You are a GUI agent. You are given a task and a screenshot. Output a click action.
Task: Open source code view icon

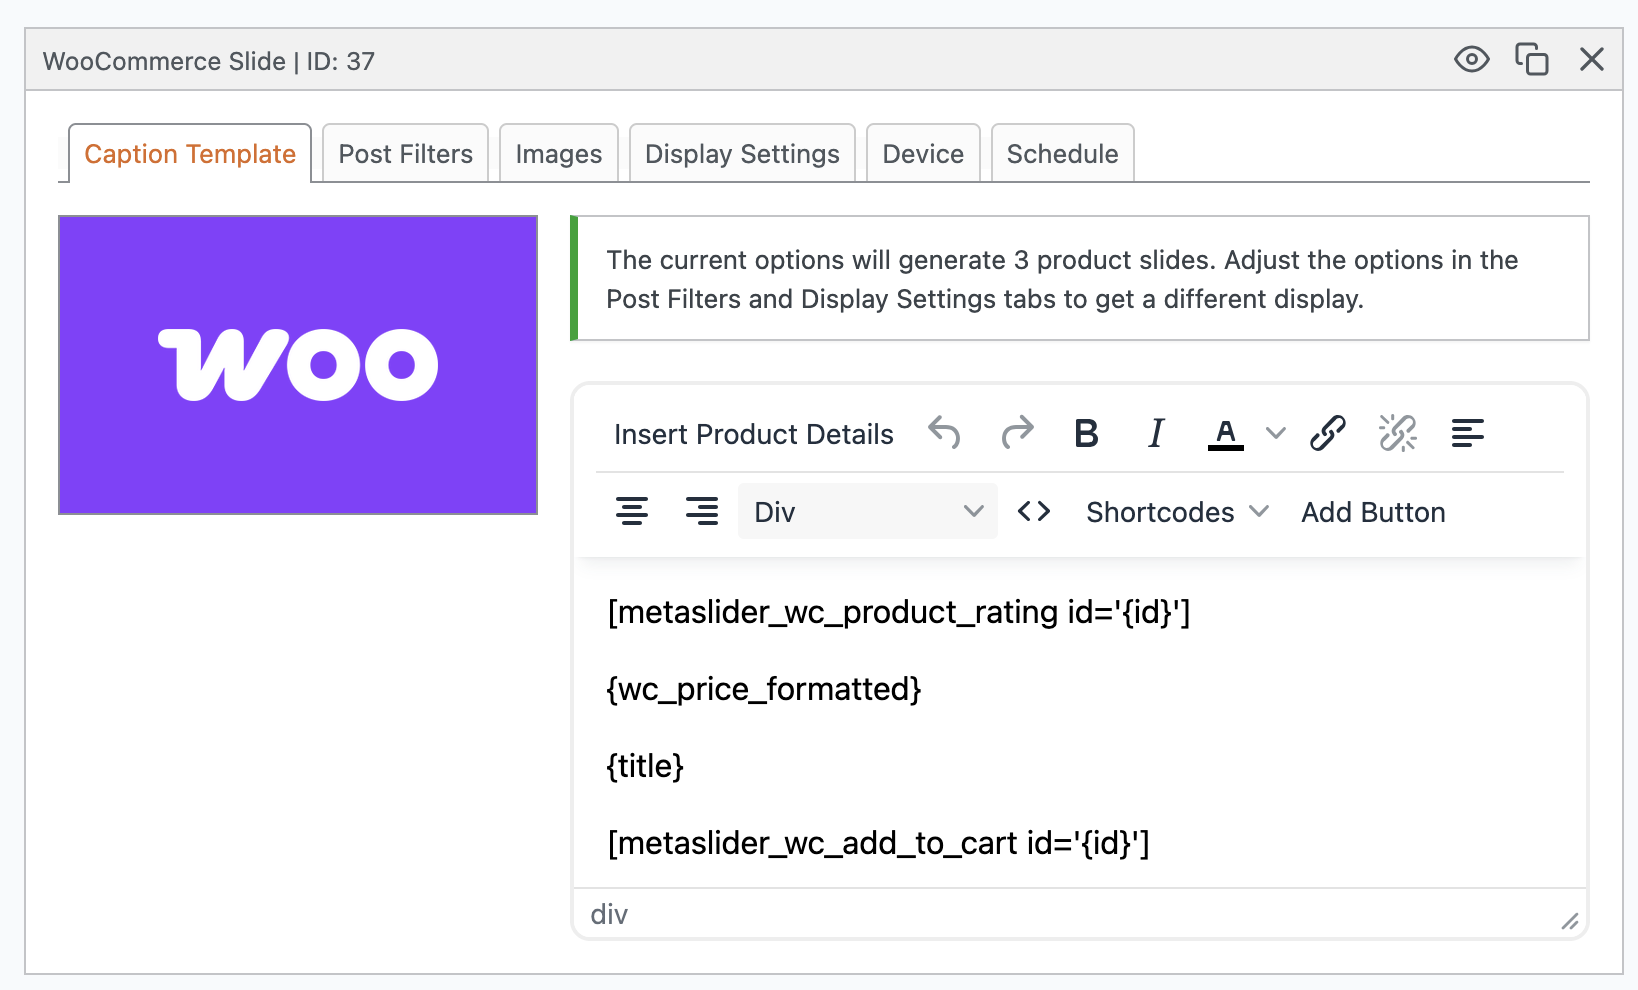(x=1034, y=511)
